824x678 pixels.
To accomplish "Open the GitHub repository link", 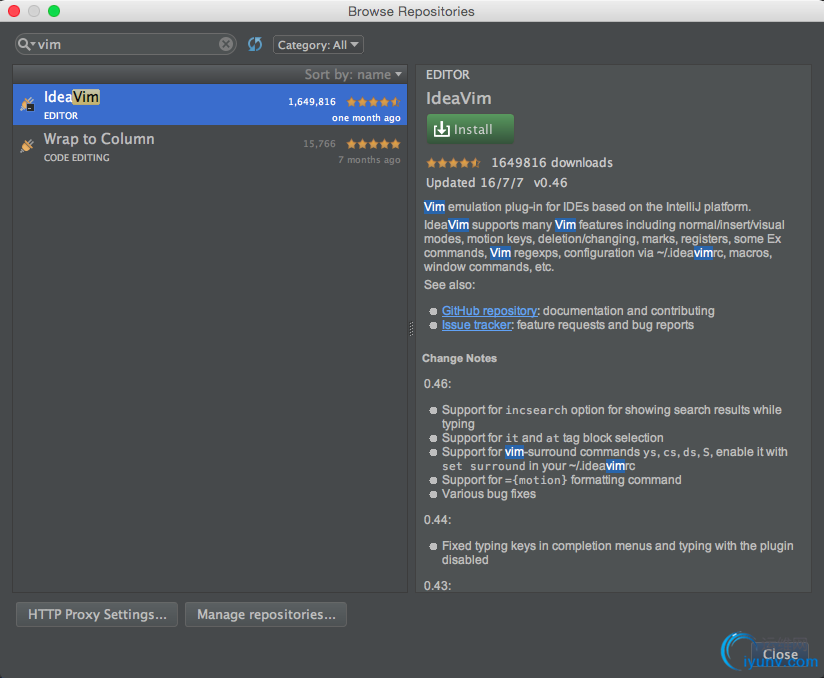I will coord(489,311).
